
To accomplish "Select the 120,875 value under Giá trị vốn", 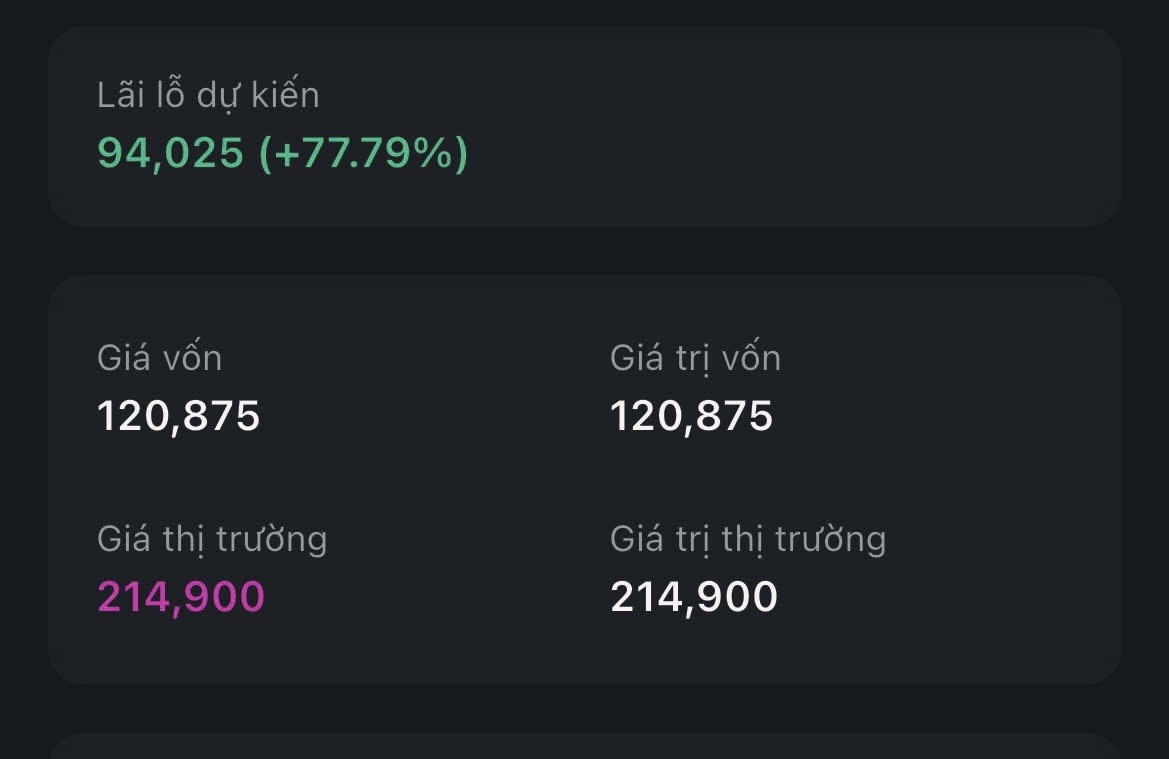I will click(x=691, y=416).
